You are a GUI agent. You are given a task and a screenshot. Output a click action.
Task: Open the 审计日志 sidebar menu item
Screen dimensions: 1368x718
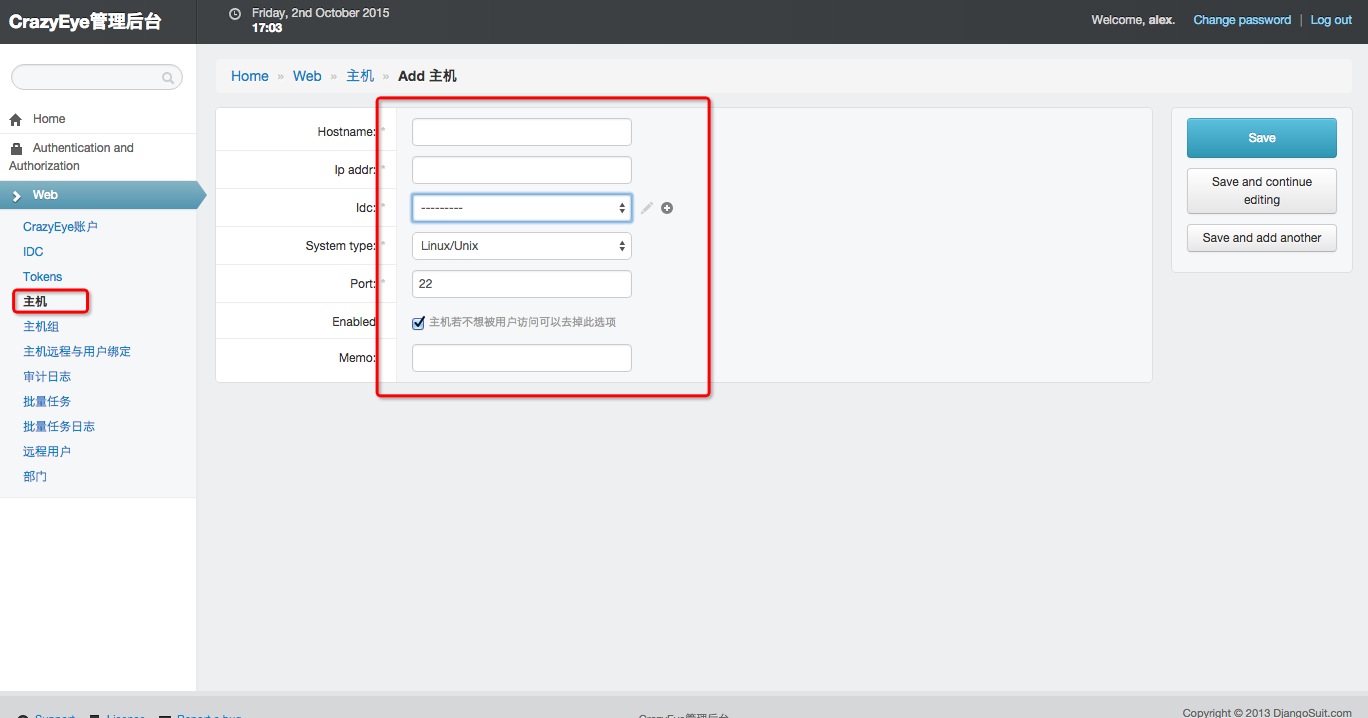pyautogui.click(x=47, y=377)
